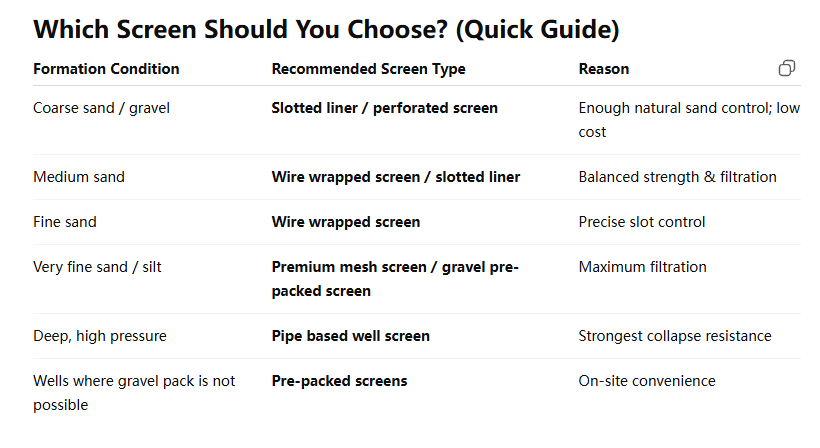Click the bold "Pre-packed screens" text
The image size is (820, 448).
pyautogui.click(x=339, y=381)
